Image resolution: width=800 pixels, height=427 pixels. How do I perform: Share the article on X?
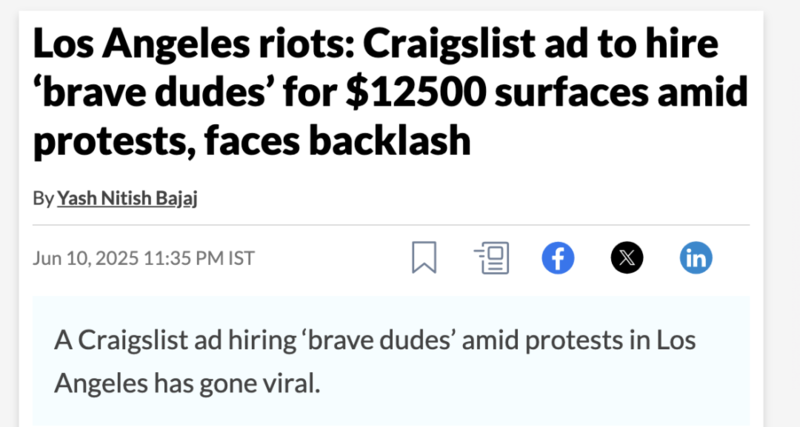coord(627,258)
